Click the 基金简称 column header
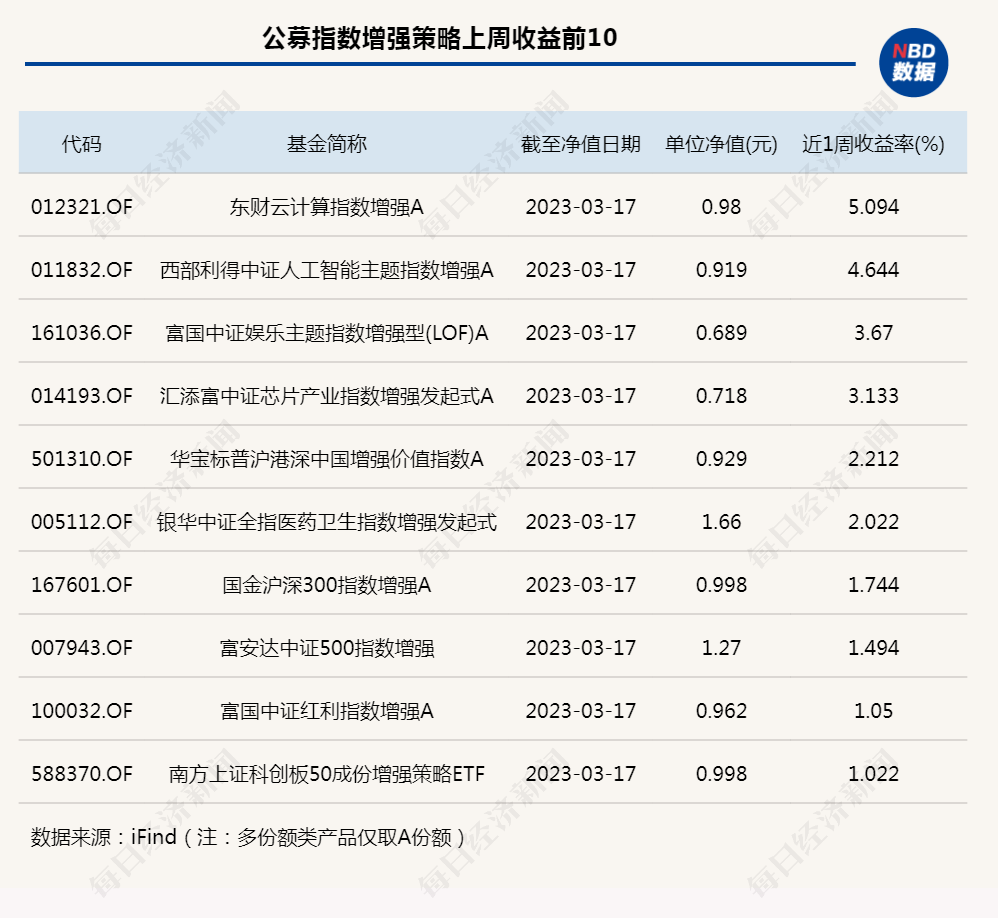998x918 pixels. click(x=330, y=141)
